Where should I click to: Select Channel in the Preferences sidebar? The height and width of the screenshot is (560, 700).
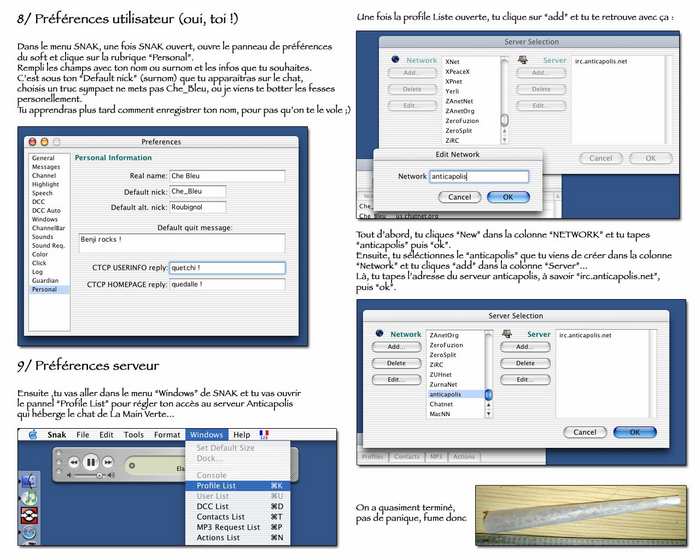click(44, 176)
